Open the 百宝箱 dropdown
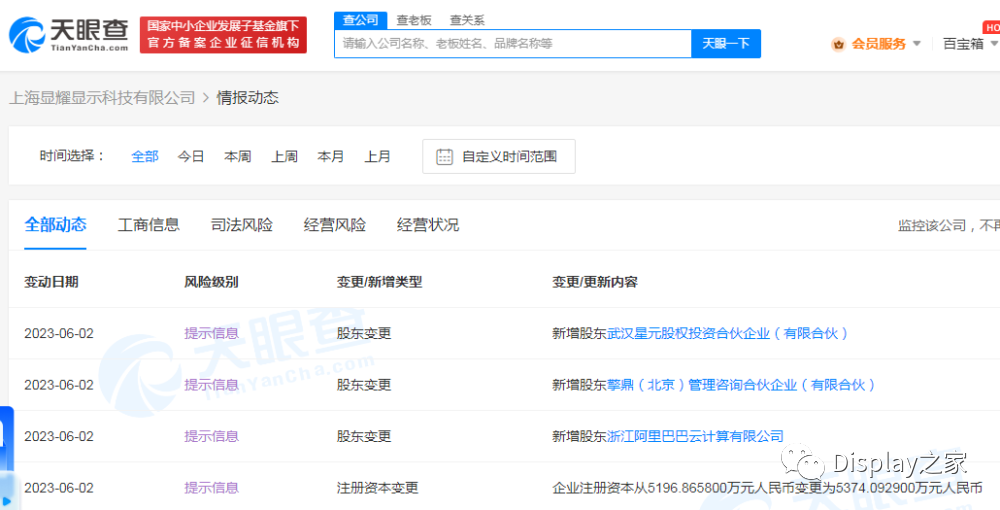 (971, 44)
